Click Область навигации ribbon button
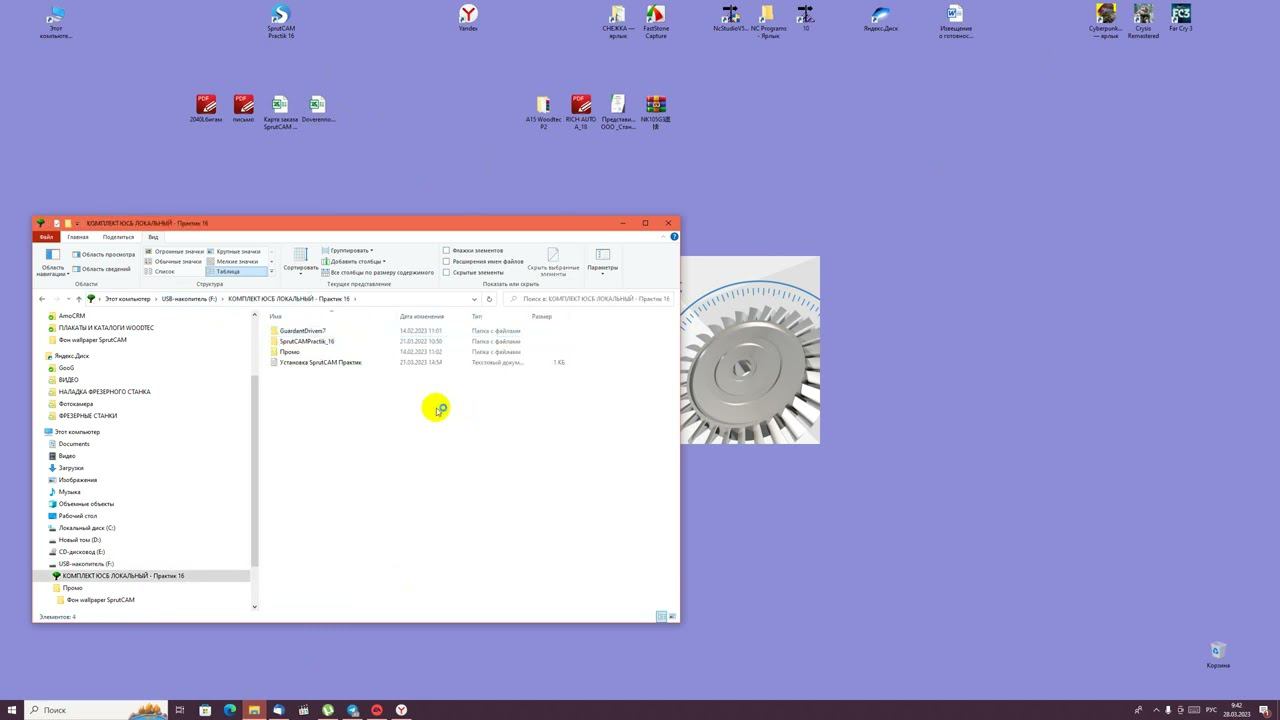The height and width of the screenshot is (720, 1280). 52,262
